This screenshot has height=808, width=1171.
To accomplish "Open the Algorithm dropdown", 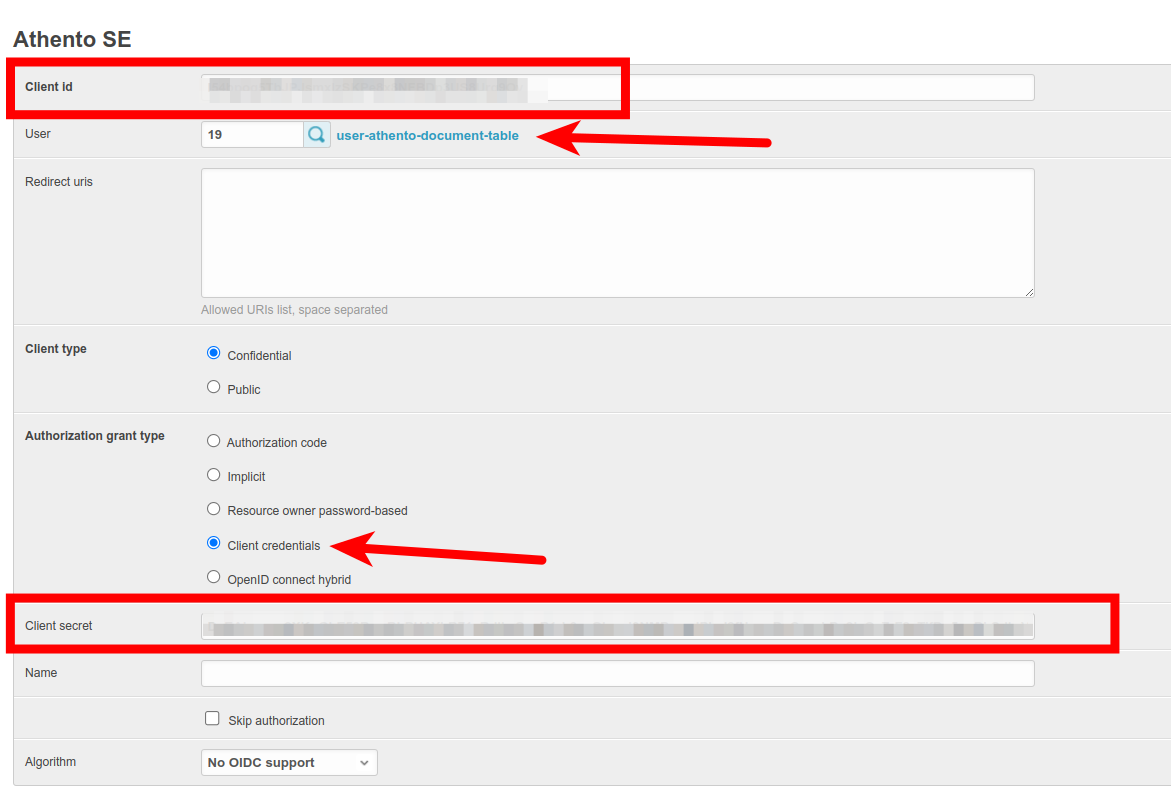I will [x=289, y=763].
